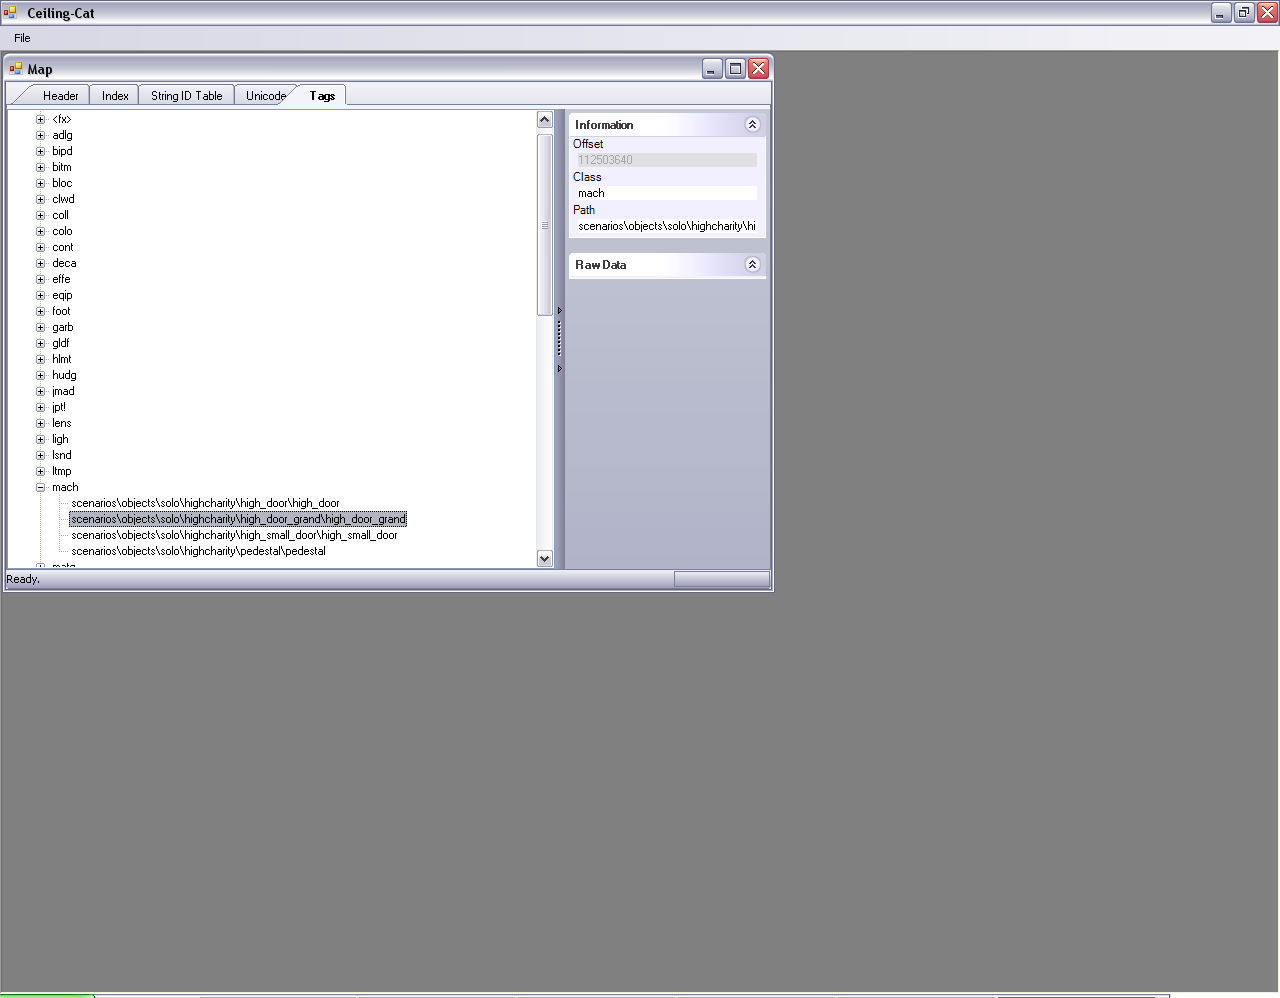Click the Ceiling-Cat application icon

point(10,13)
